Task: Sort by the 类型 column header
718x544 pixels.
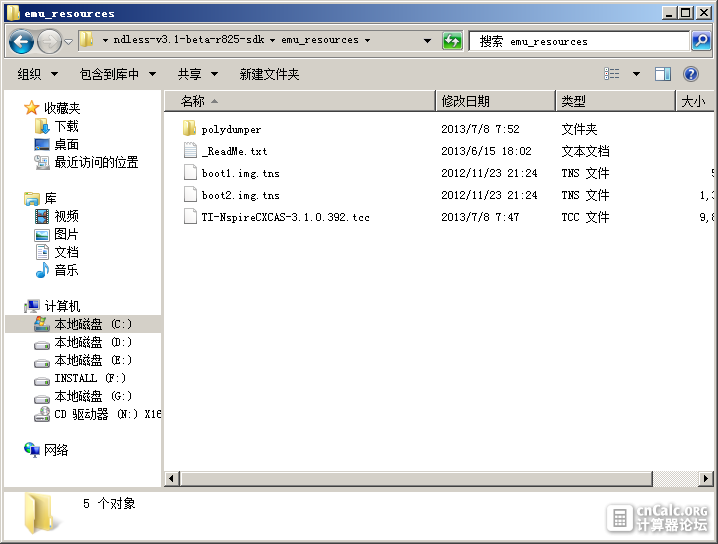Action: pyautogui.click(x=616, y=101)
